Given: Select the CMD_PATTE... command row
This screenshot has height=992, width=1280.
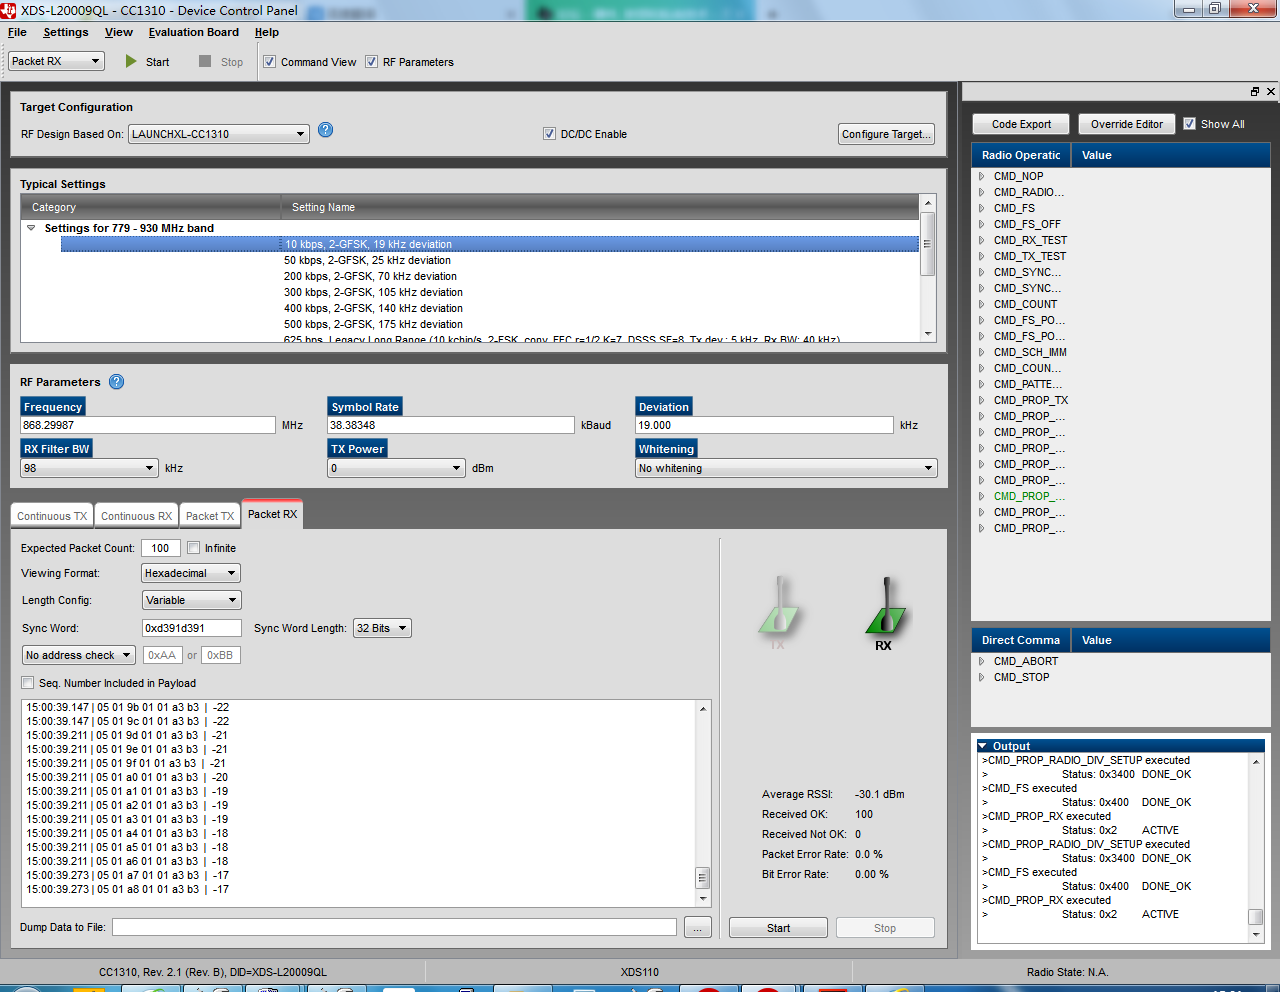Looking at the screenshot, I should point(1028,384).
